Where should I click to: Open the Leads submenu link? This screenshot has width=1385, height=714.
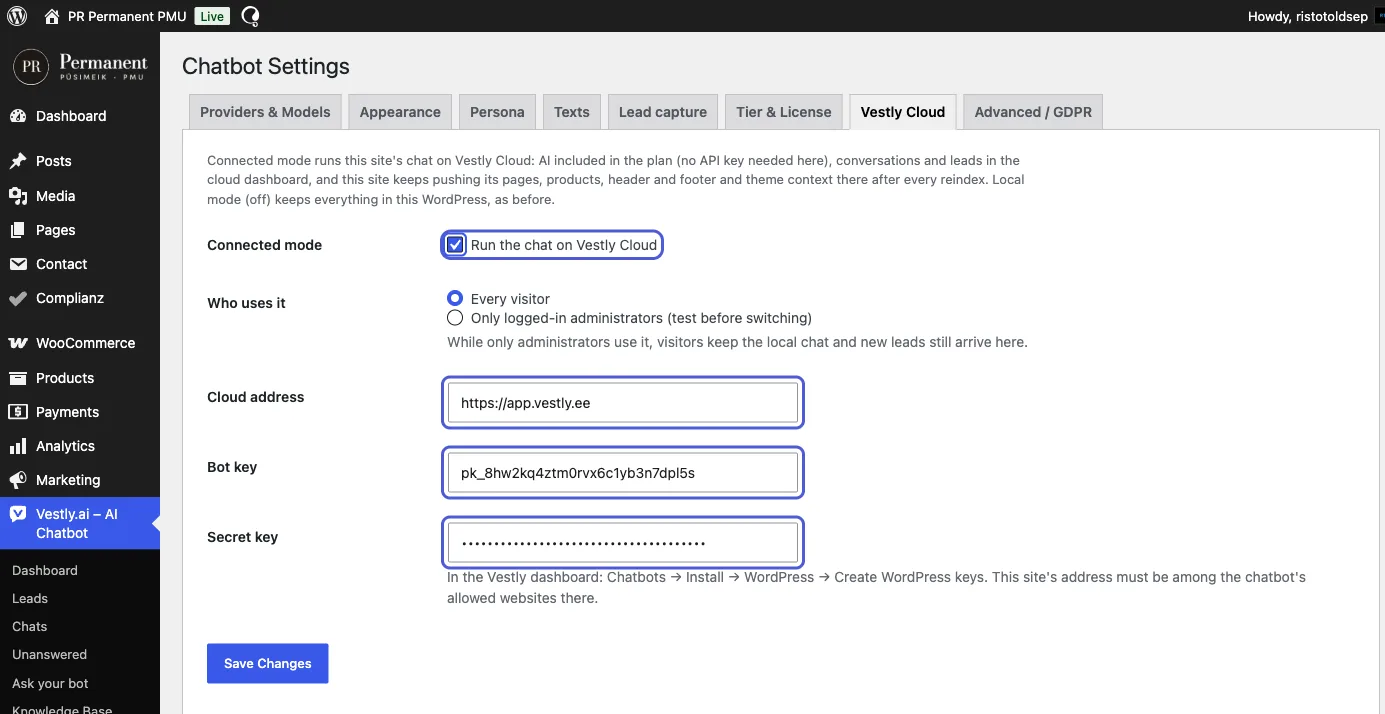pyautogui.click(x=30, y=598)
